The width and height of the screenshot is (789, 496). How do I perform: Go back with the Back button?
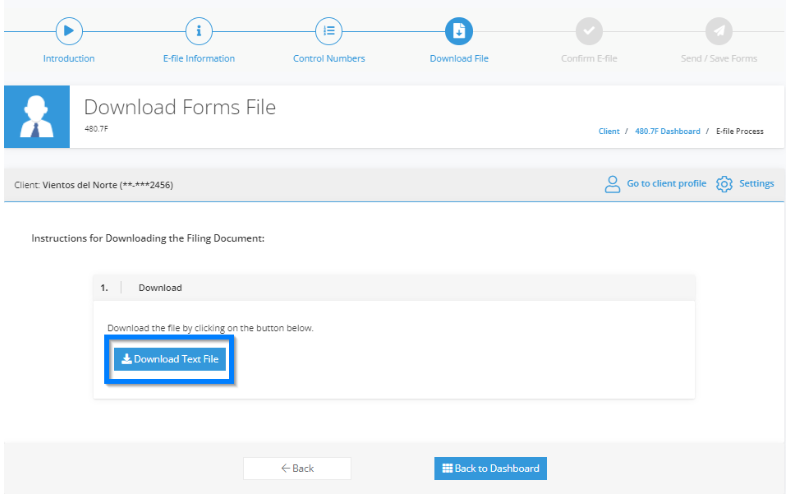(x=297, y=468)
